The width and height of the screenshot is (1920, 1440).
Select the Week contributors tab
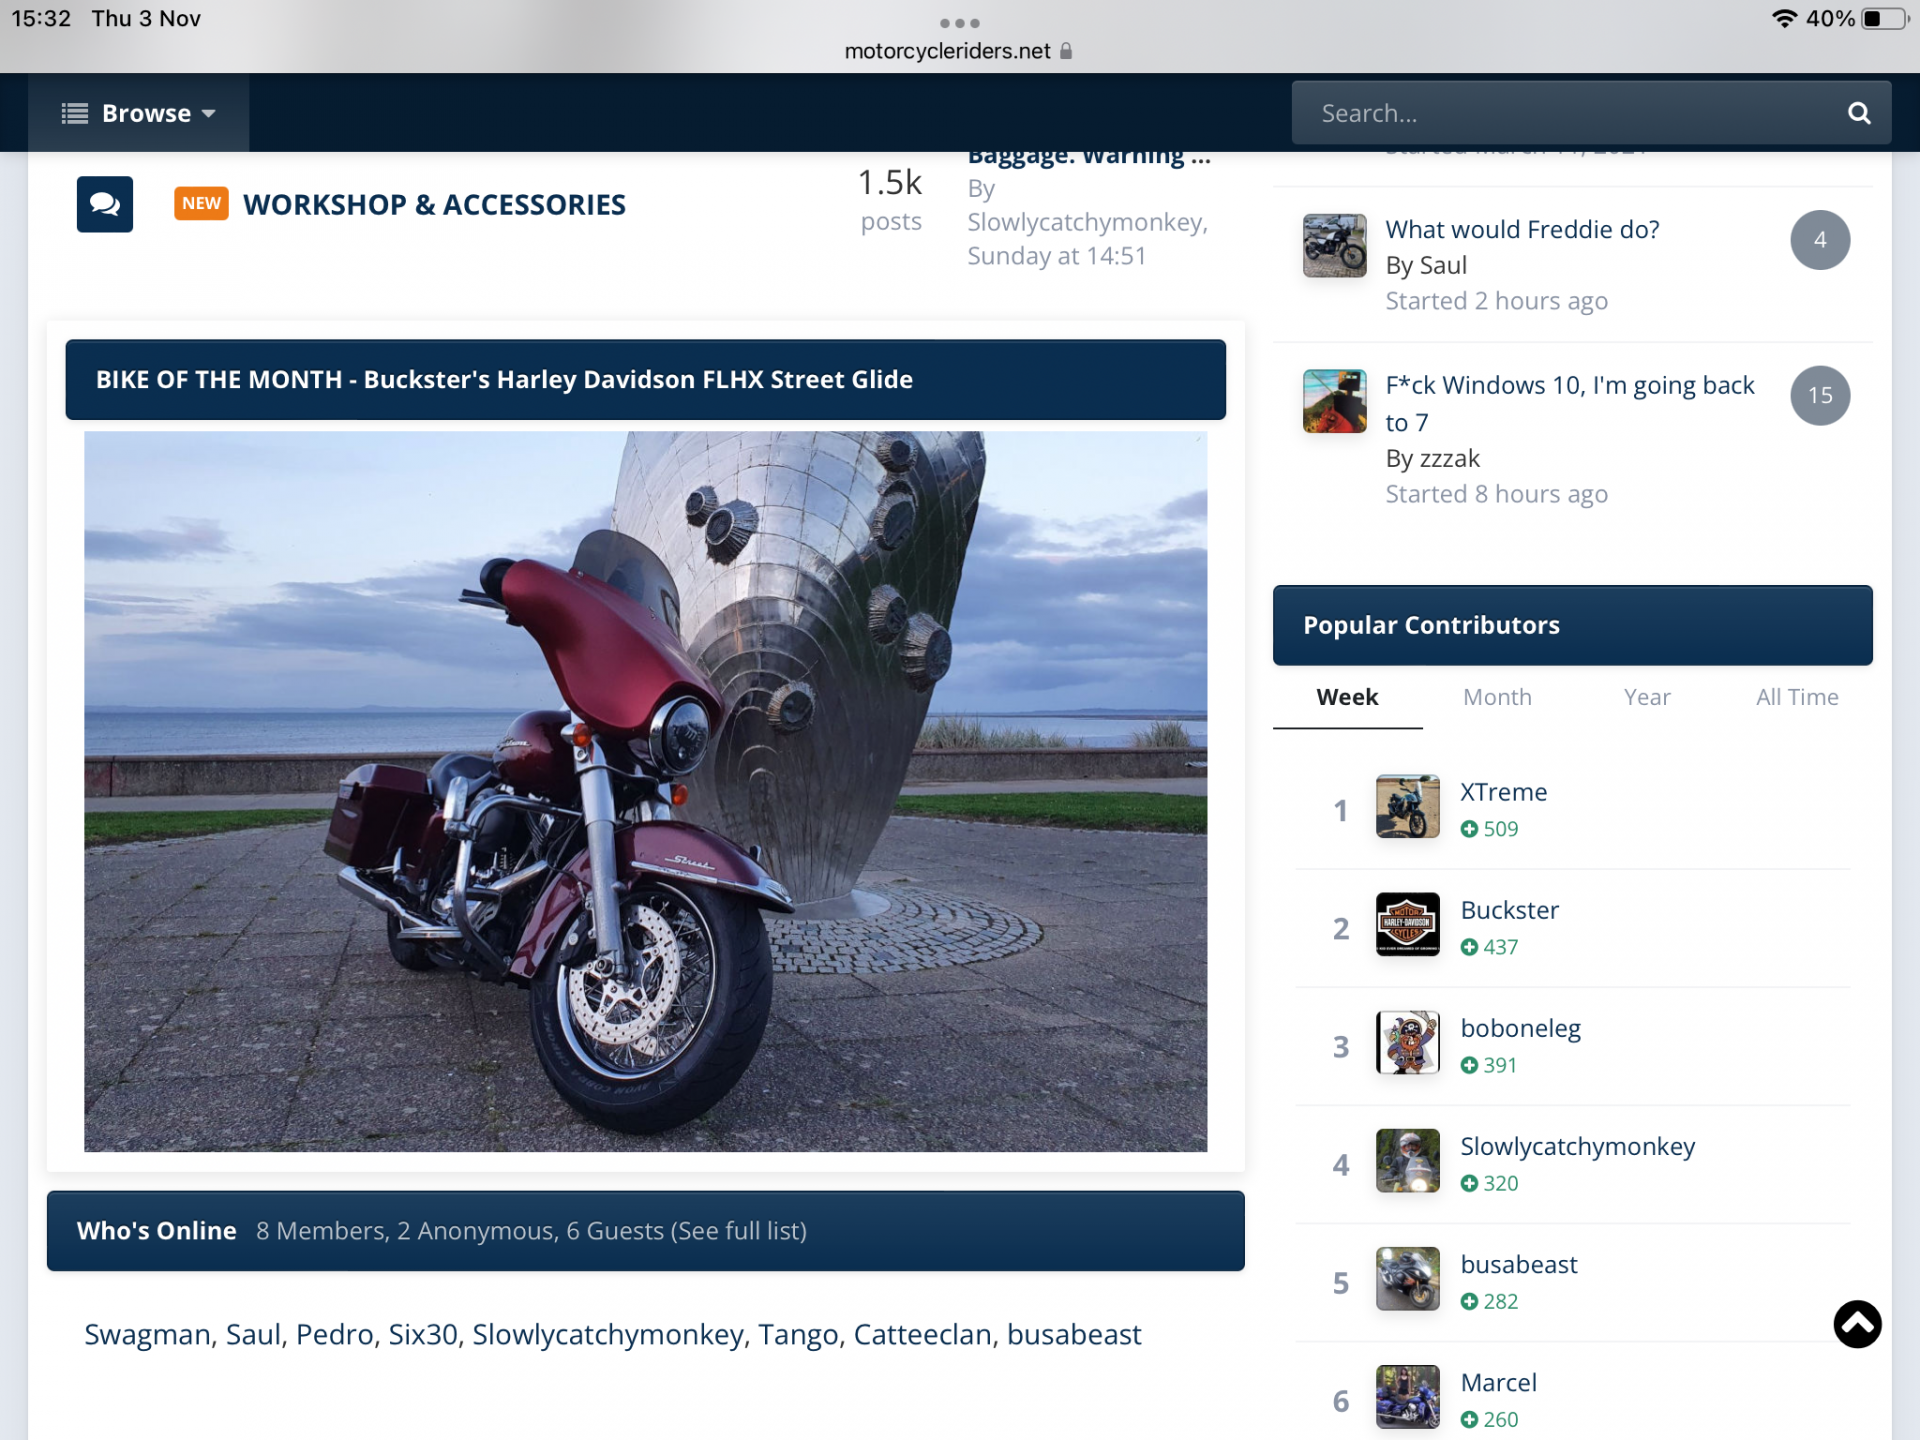click(1347, 697)
